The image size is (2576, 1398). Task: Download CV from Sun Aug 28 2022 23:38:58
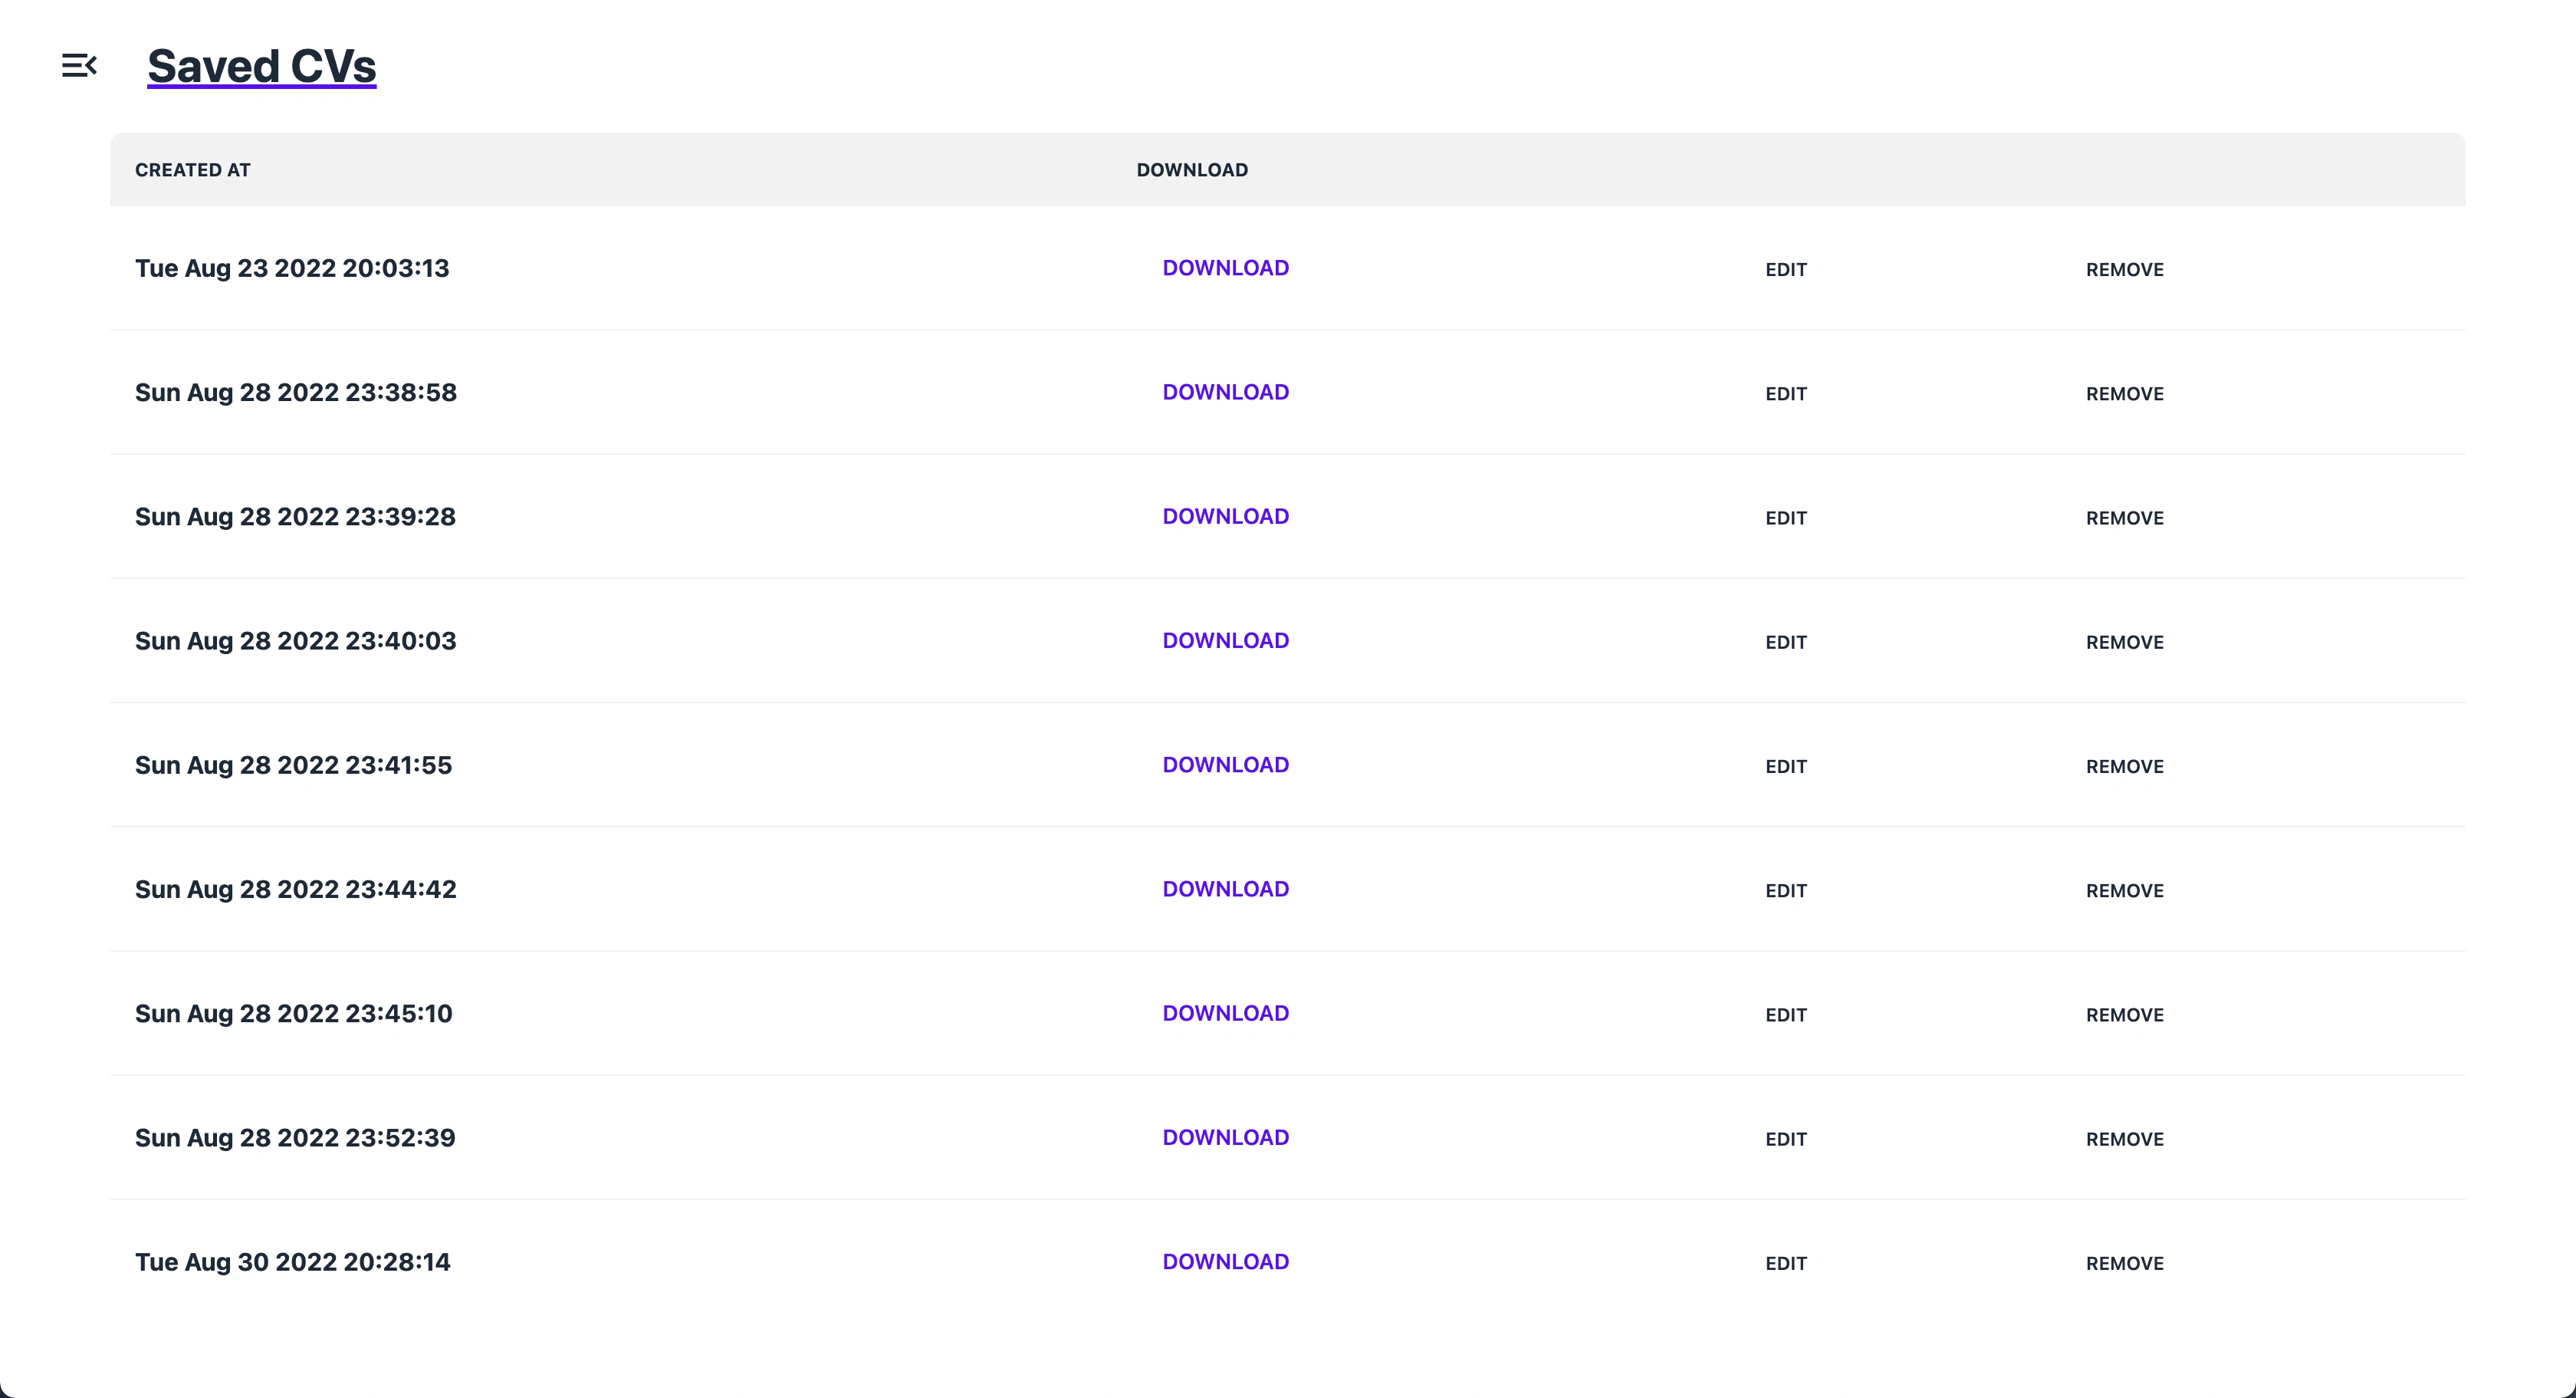(x=1225, y=392)
